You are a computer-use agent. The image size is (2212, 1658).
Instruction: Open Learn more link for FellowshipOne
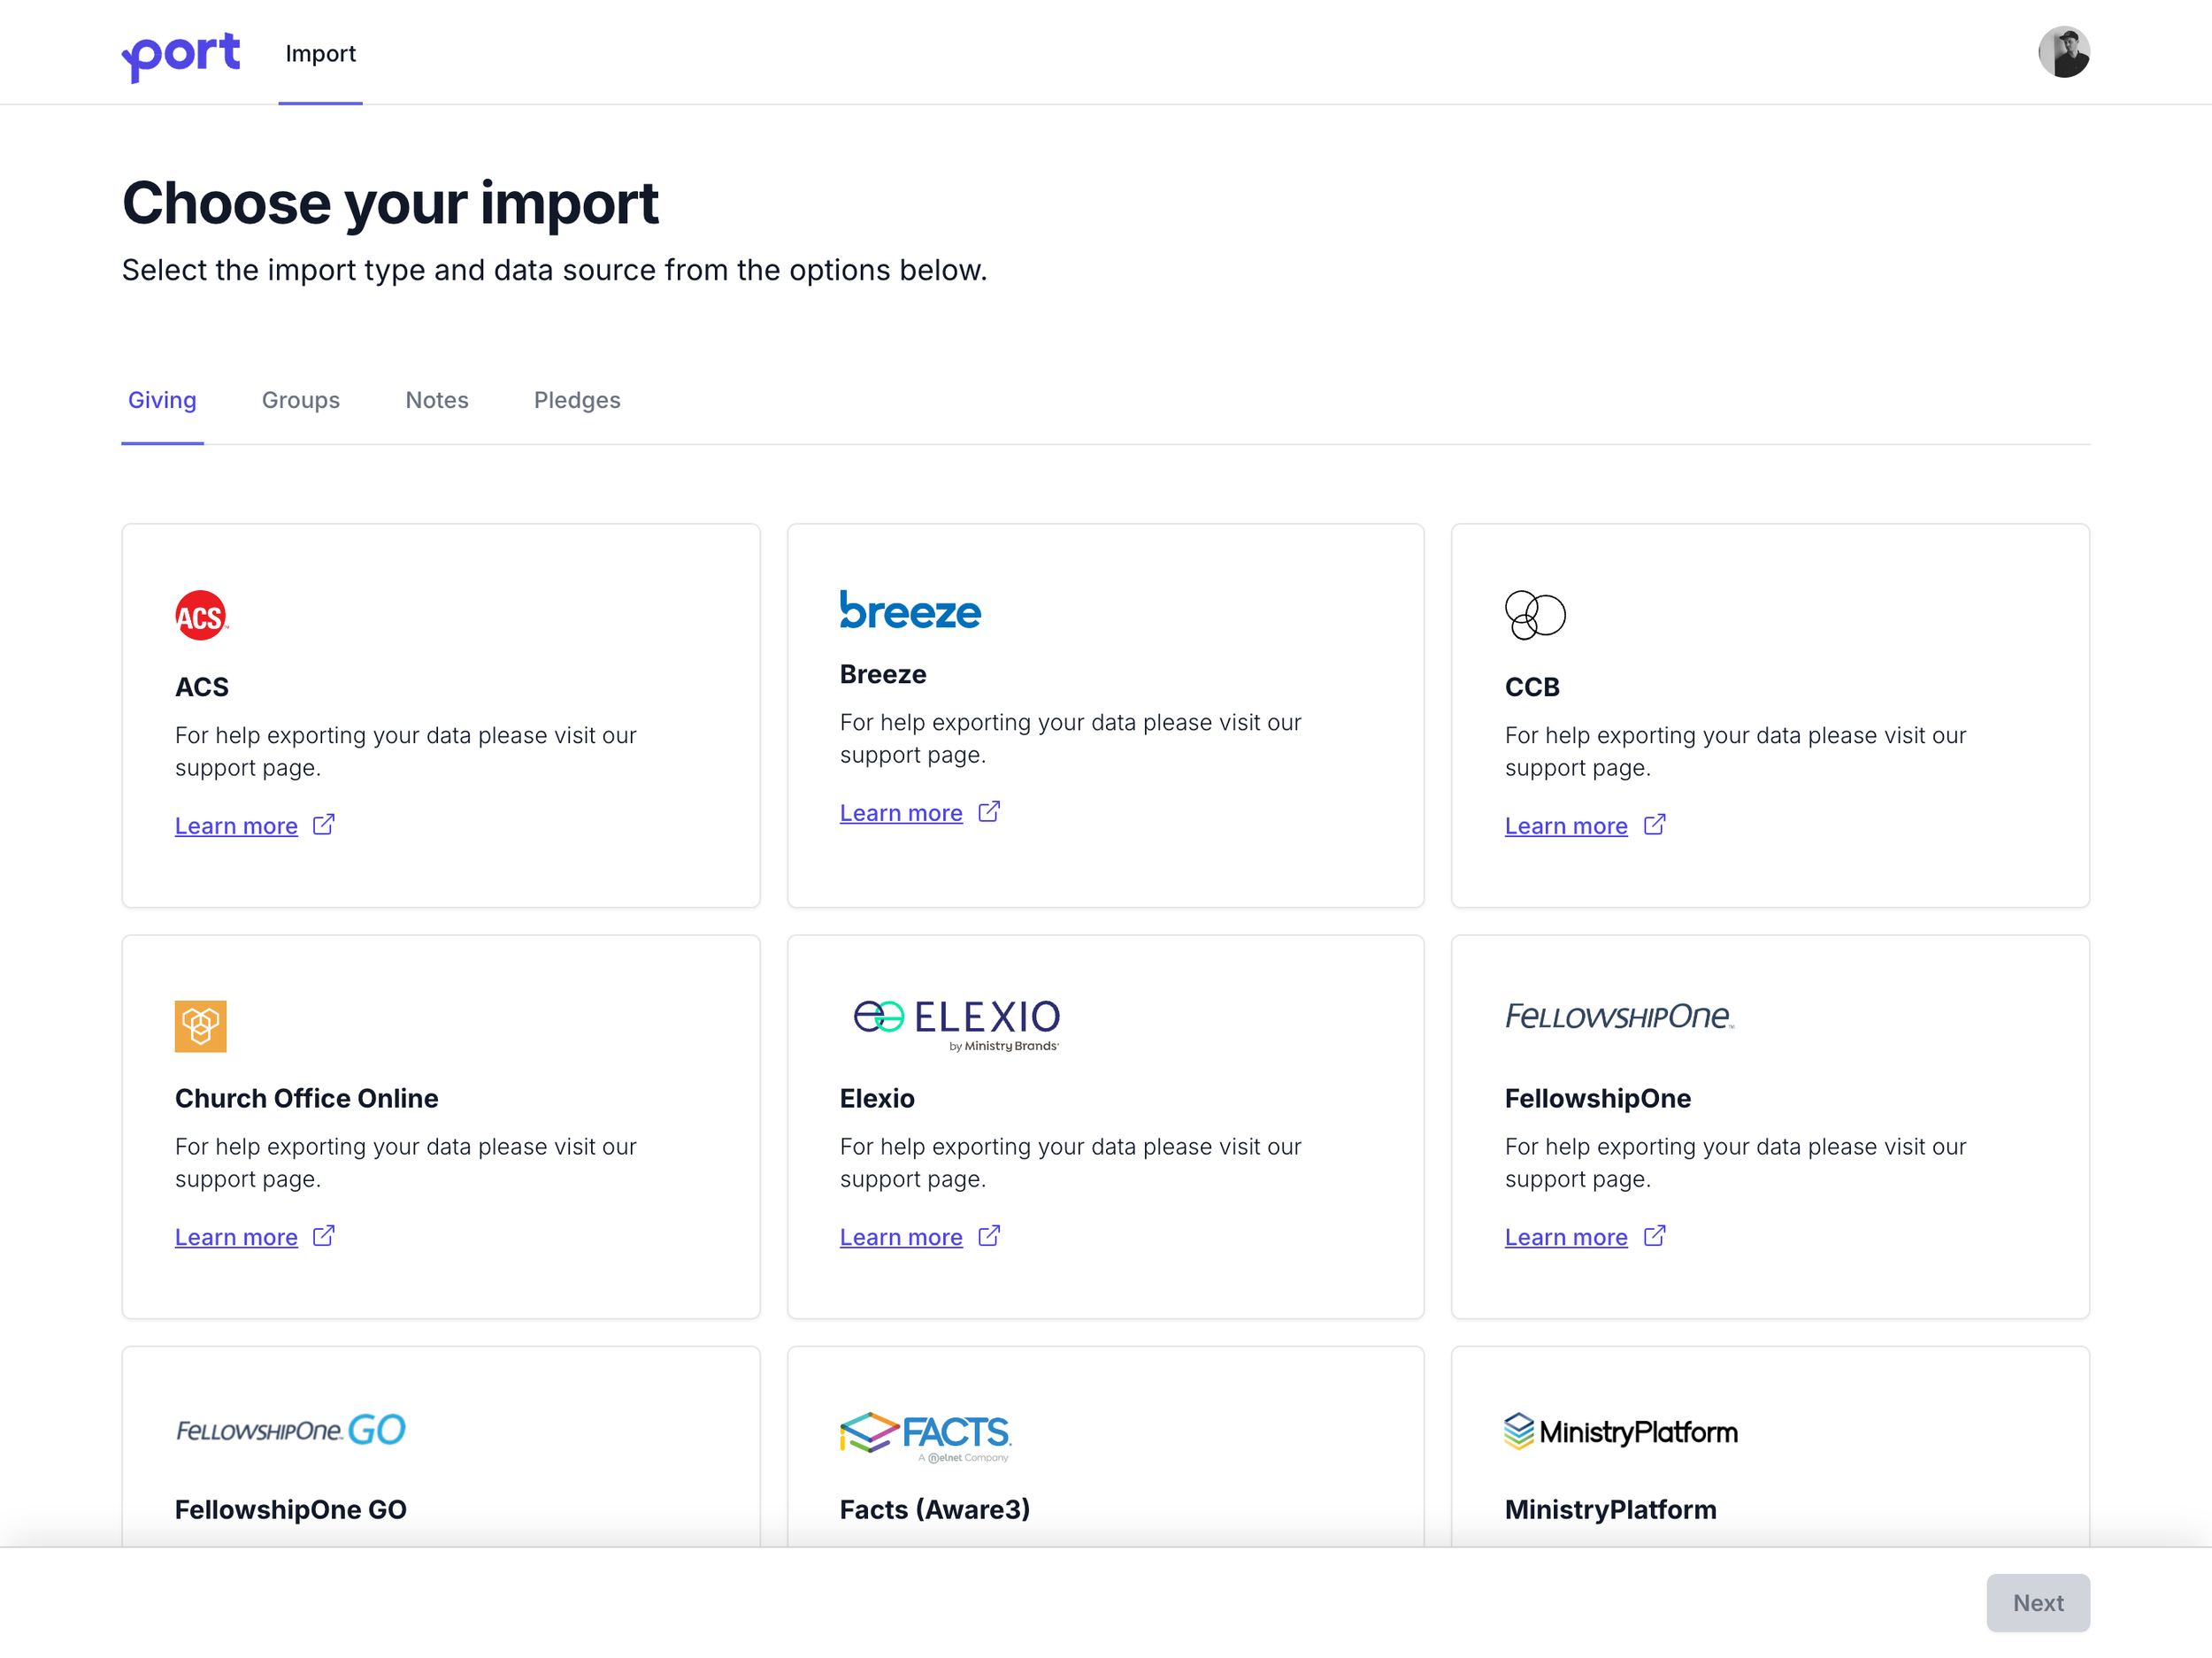tap(1566, 1237)
